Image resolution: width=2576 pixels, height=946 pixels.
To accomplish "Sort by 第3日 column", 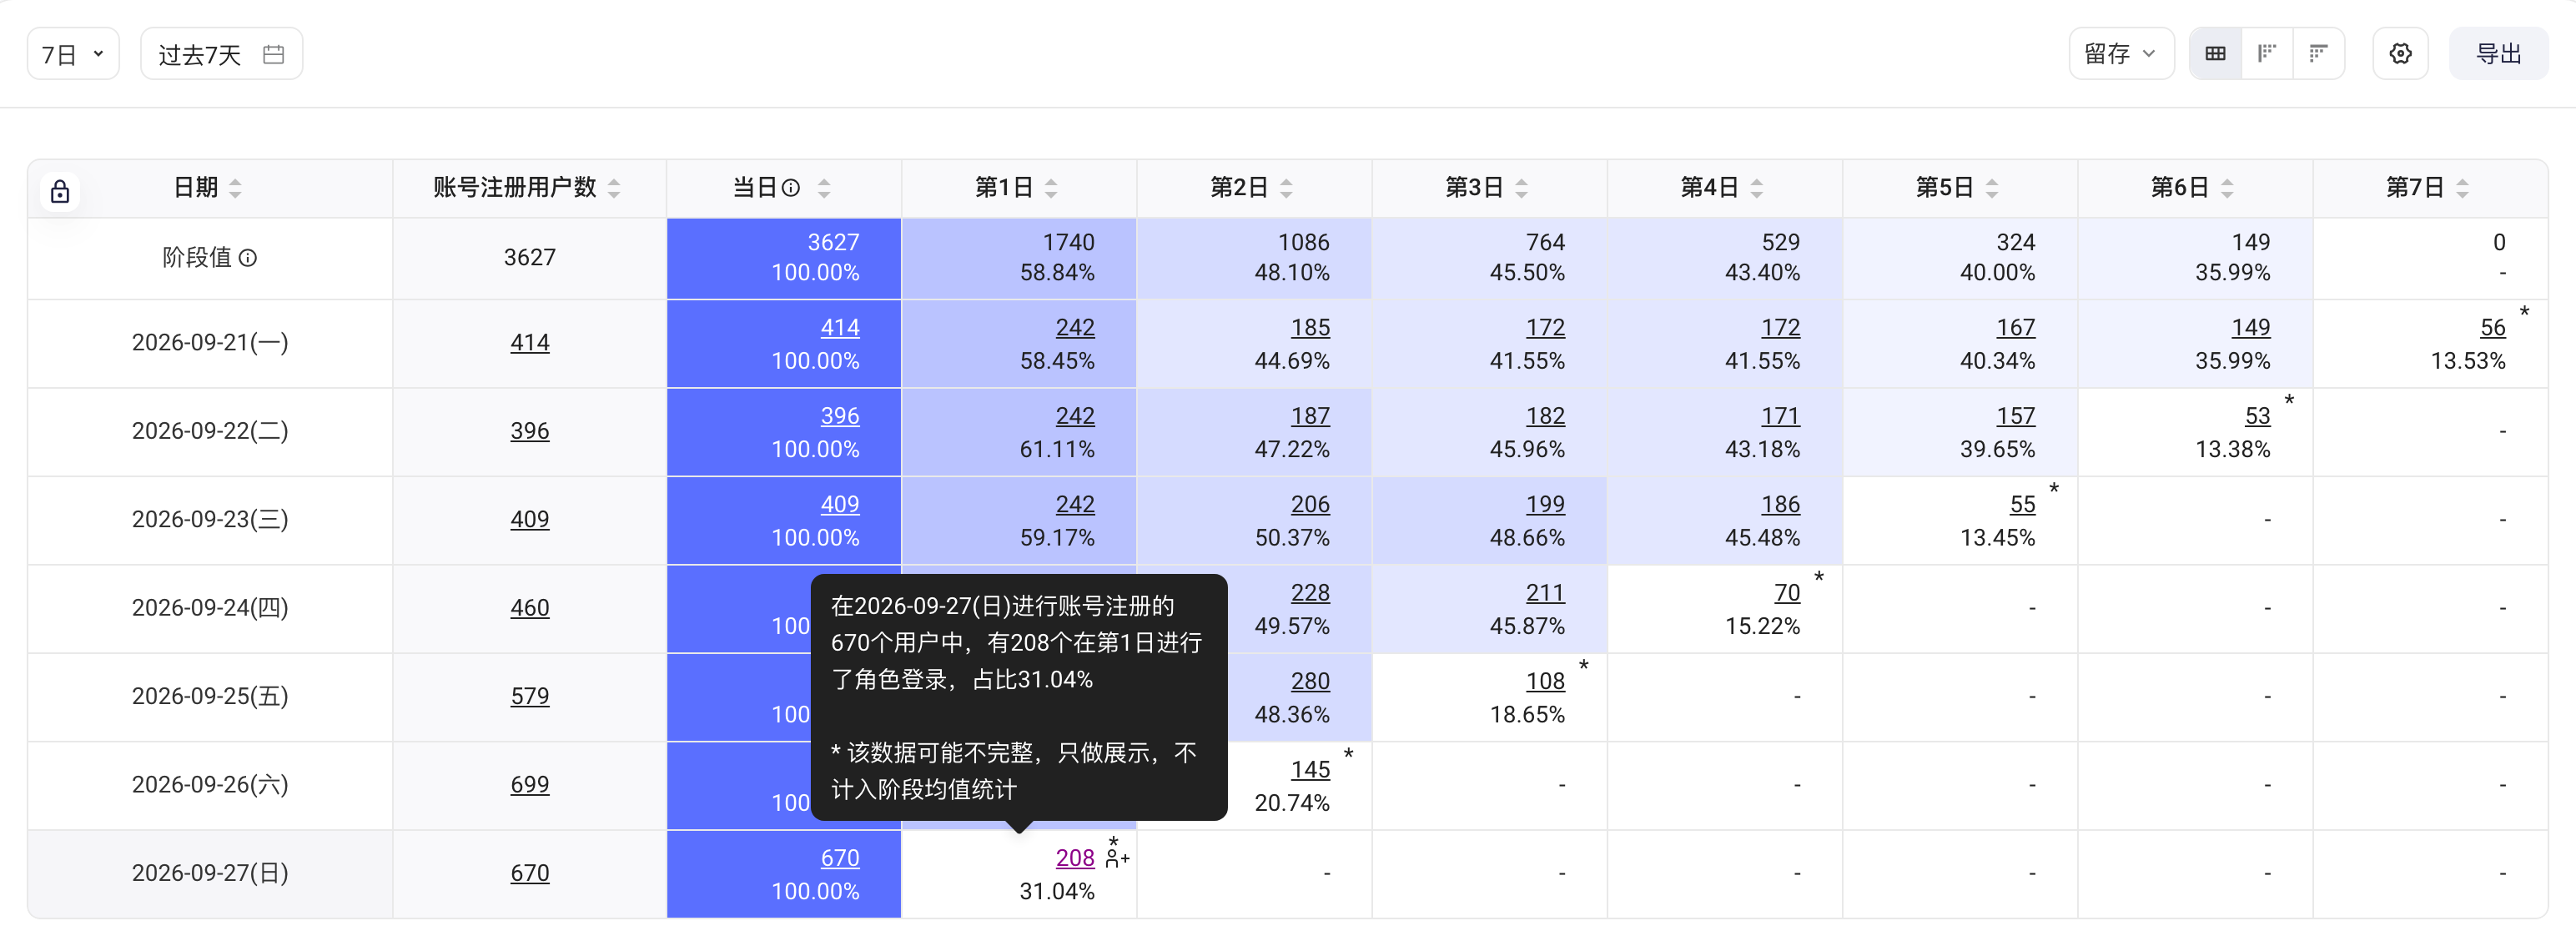I will tap(1521, 187).
